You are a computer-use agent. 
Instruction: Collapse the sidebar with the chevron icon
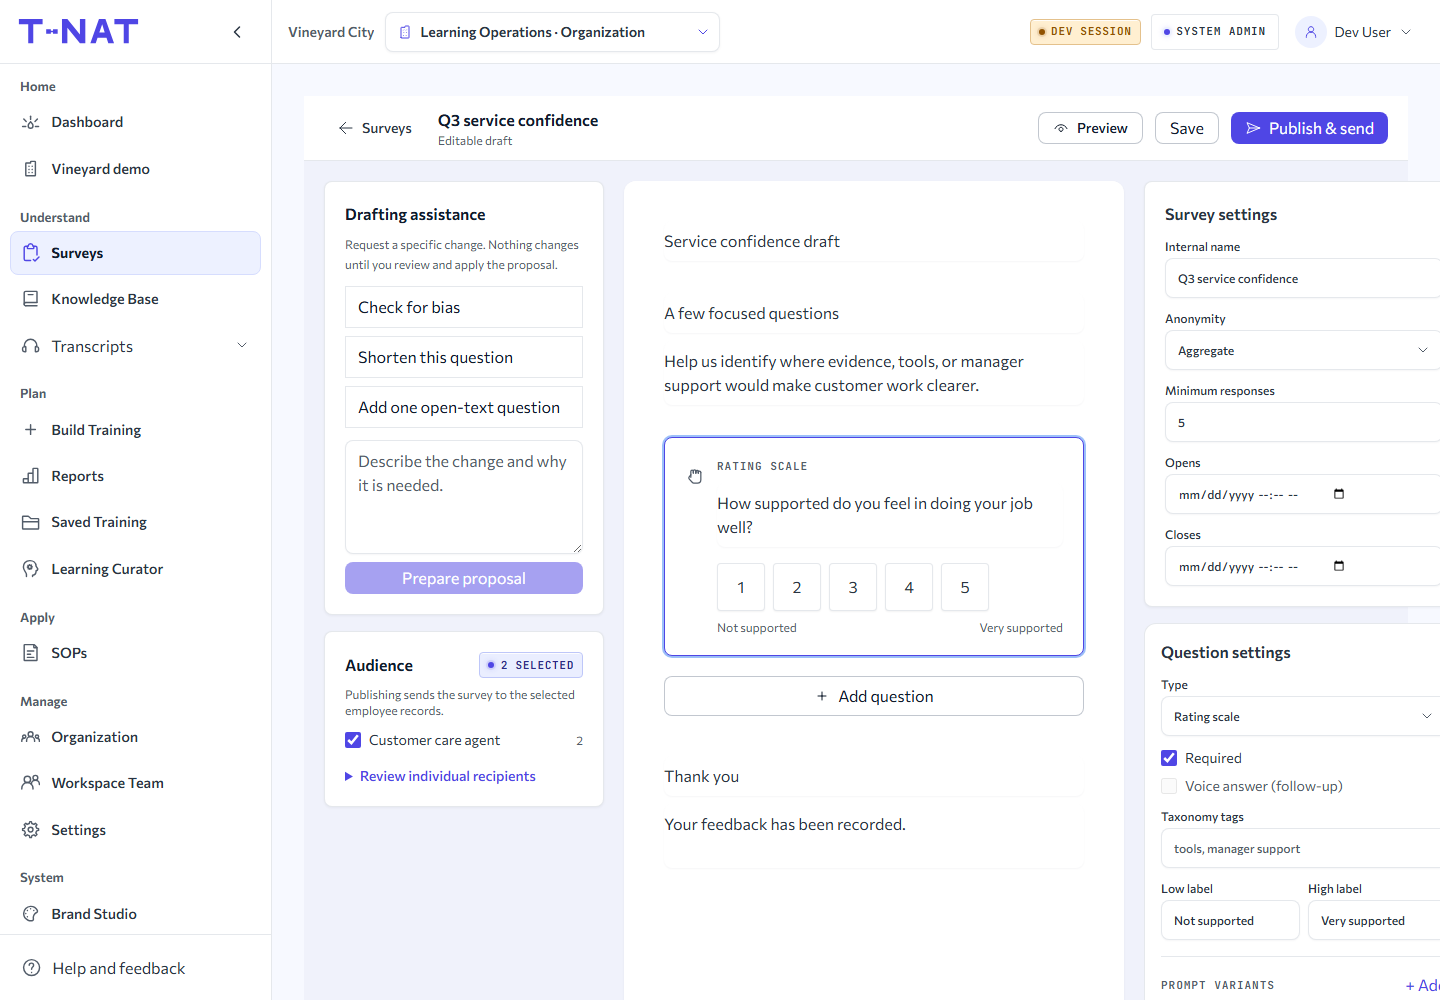pos(237,32)
